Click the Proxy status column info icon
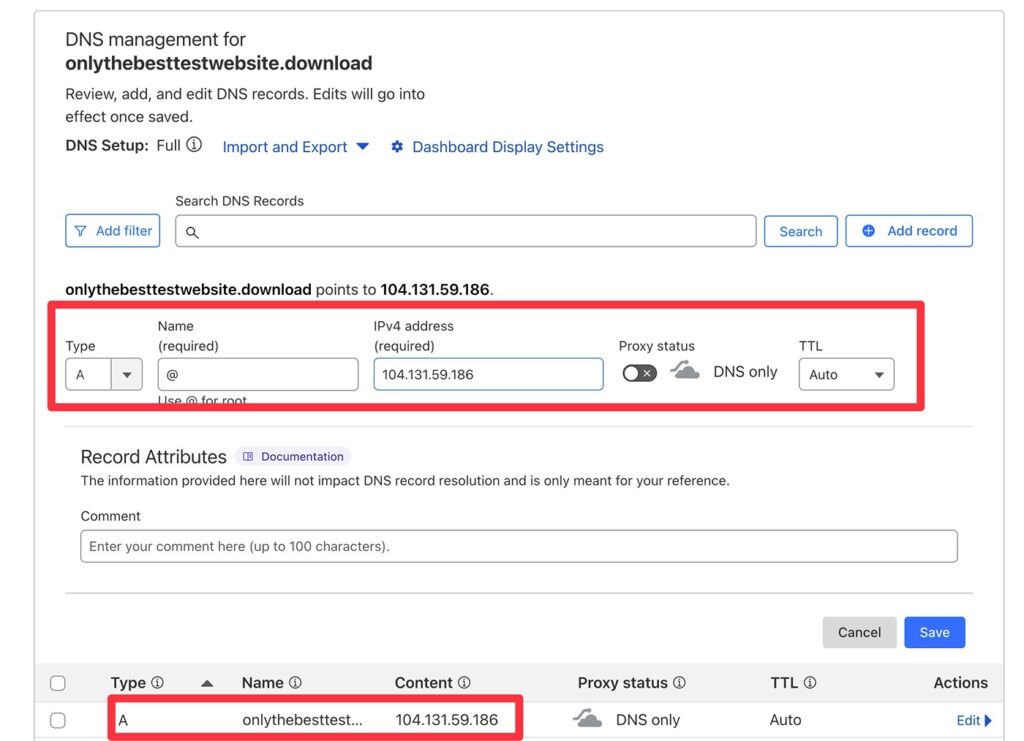1024x741 pixels. click(679, 683)
